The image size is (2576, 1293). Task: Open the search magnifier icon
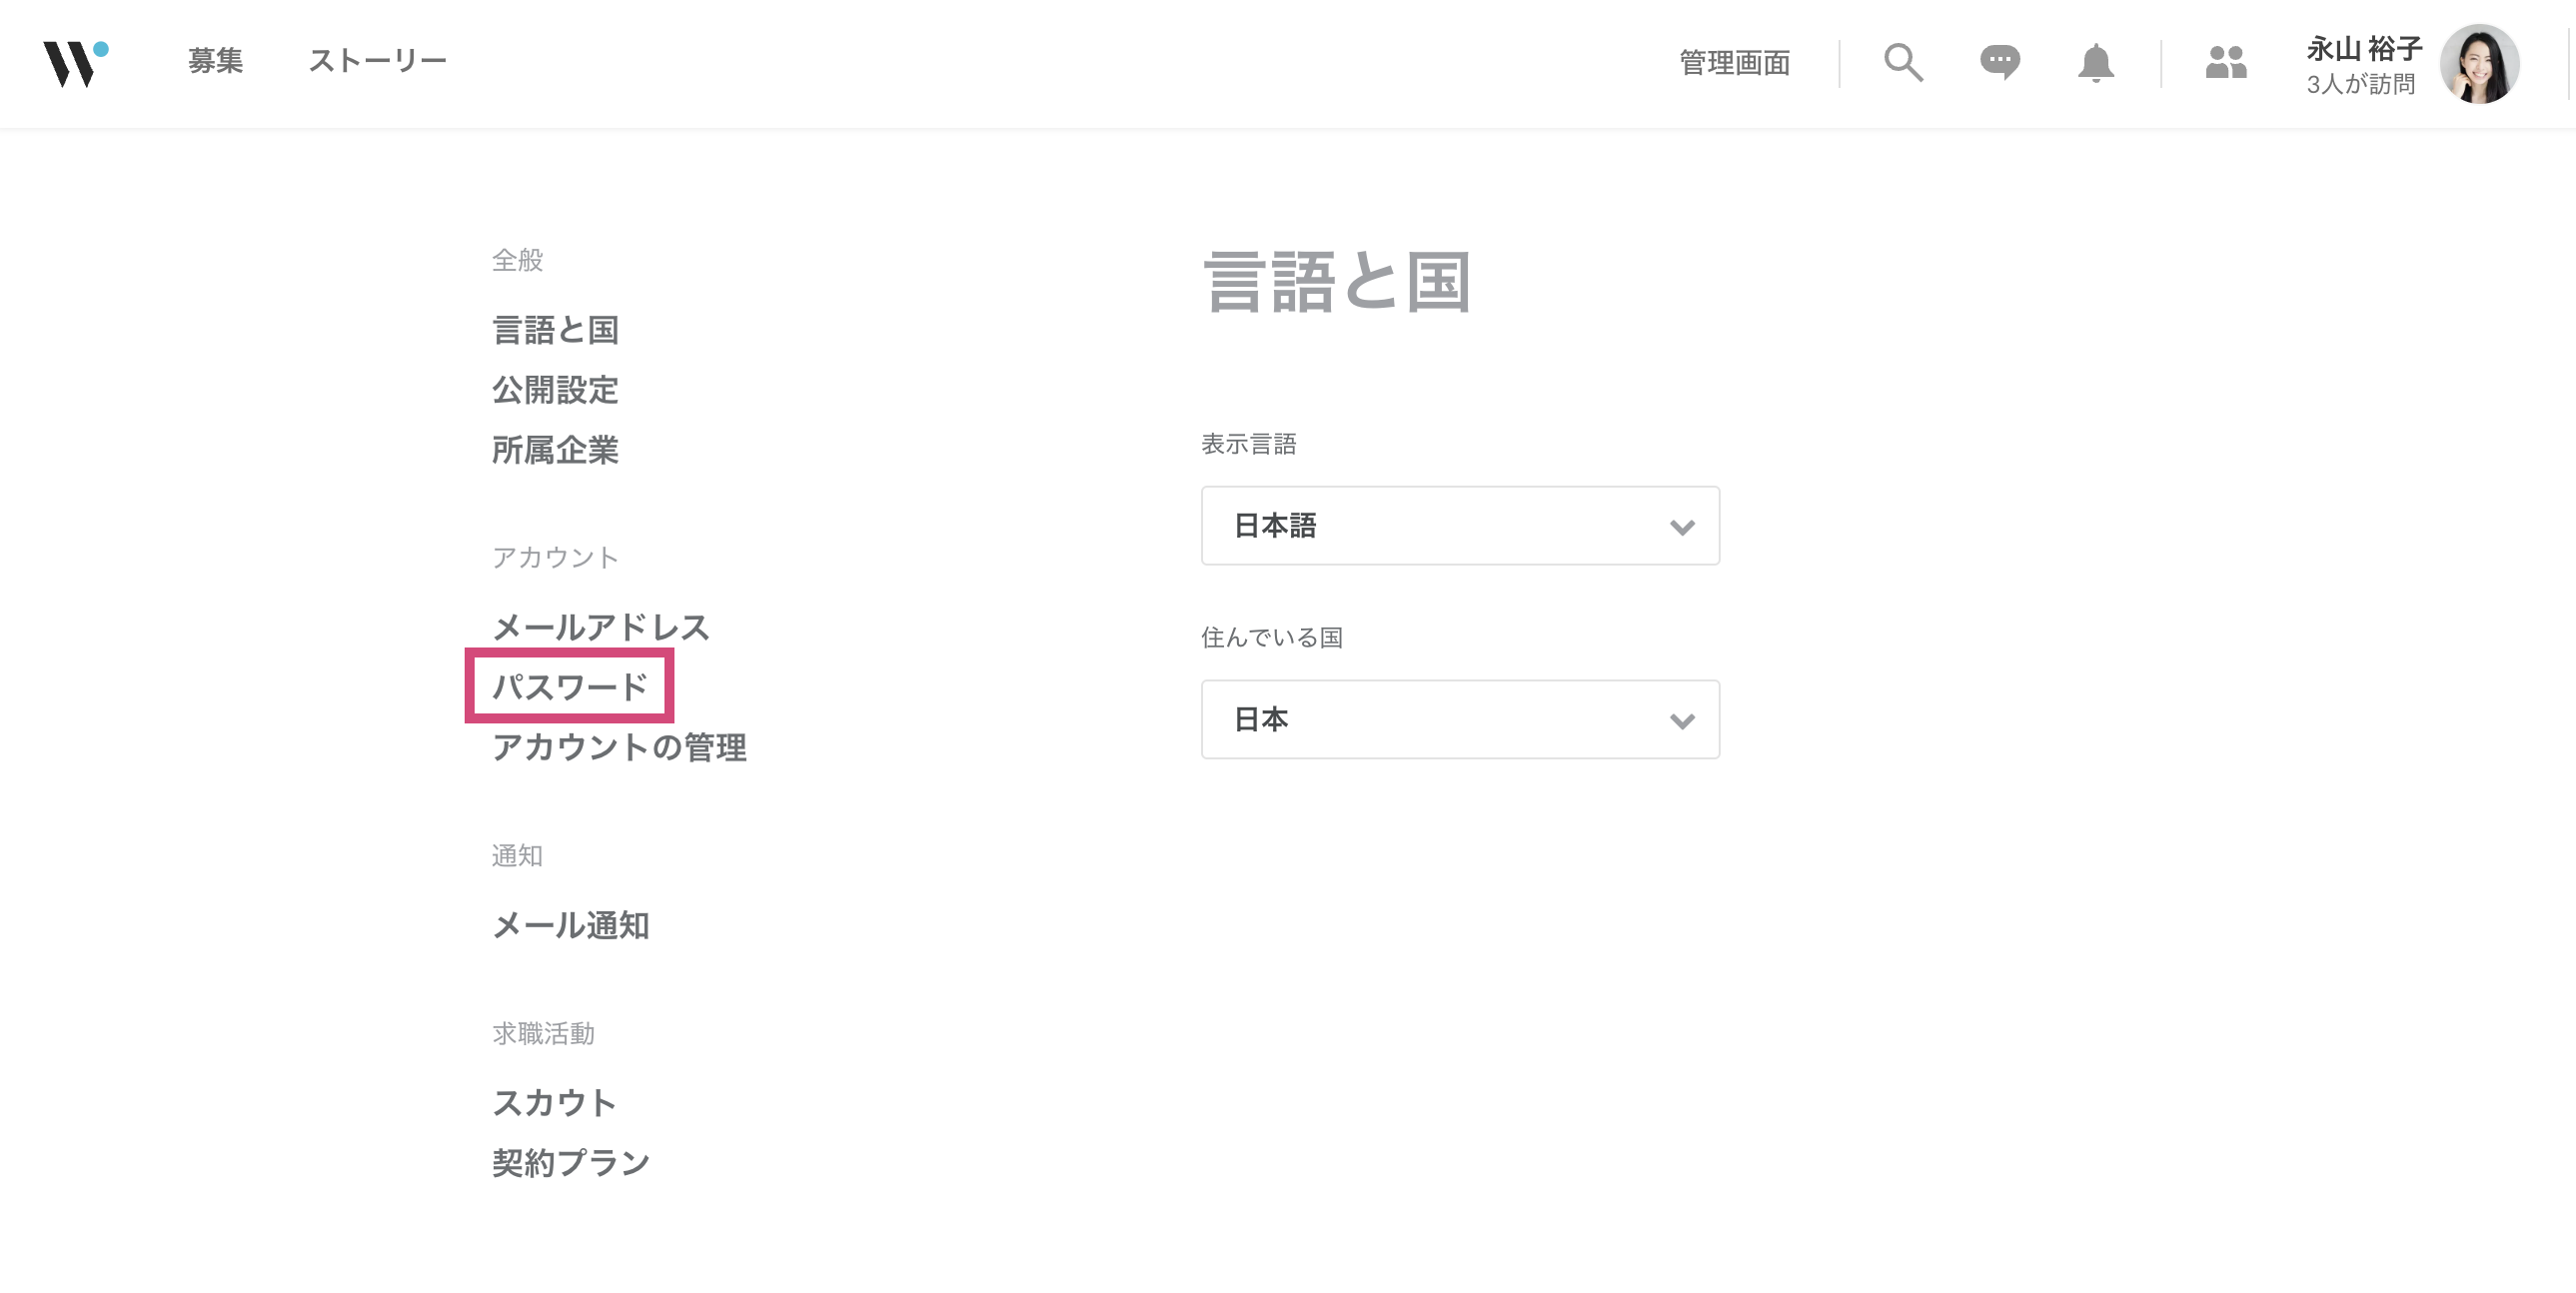click(x=1903, y=62)
